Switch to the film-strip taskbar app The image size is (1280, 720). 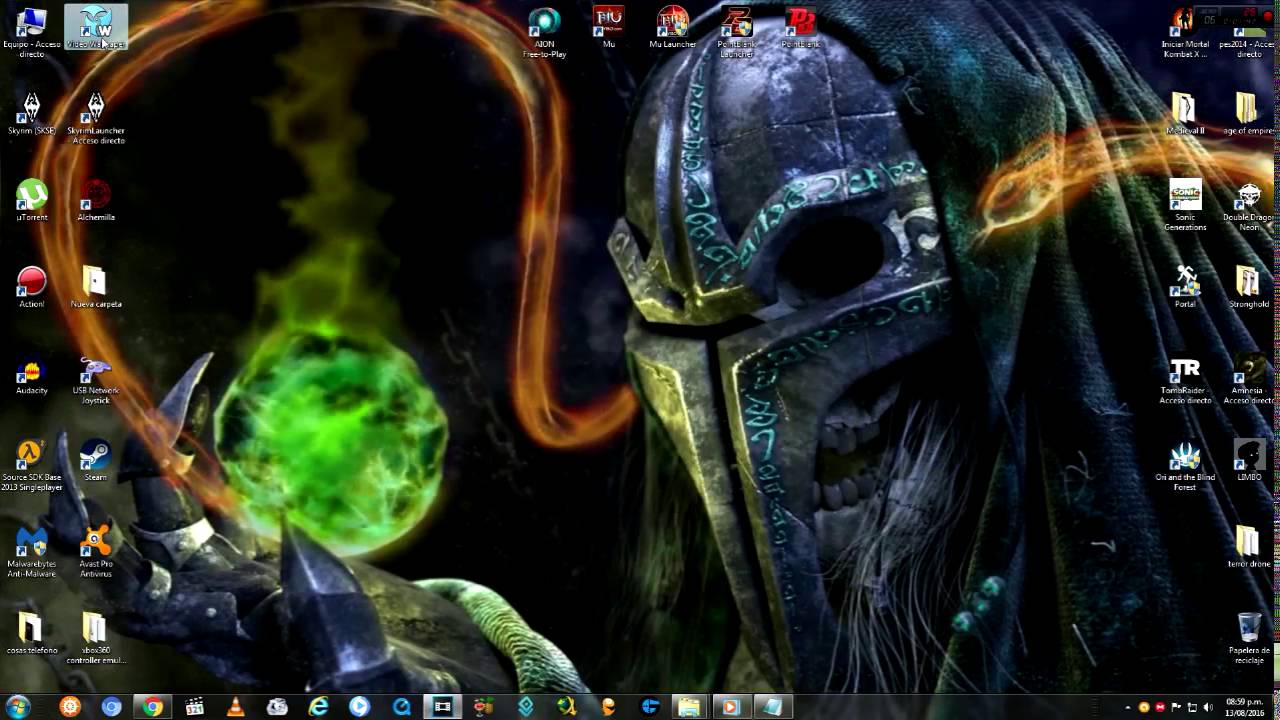tap(442, 707)
